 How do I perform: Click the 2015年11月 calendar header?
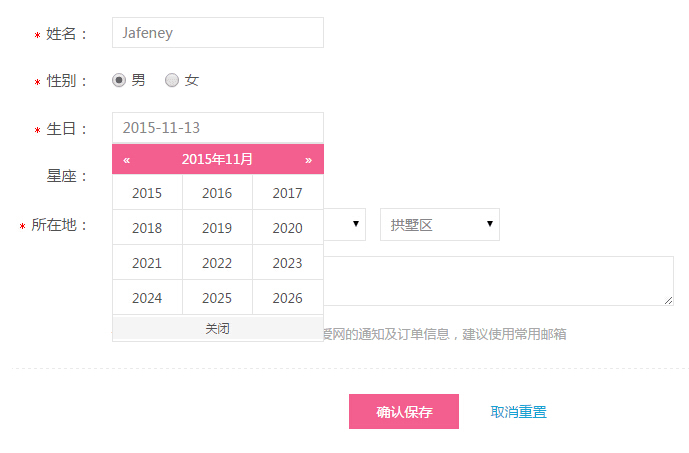(217, 159)
